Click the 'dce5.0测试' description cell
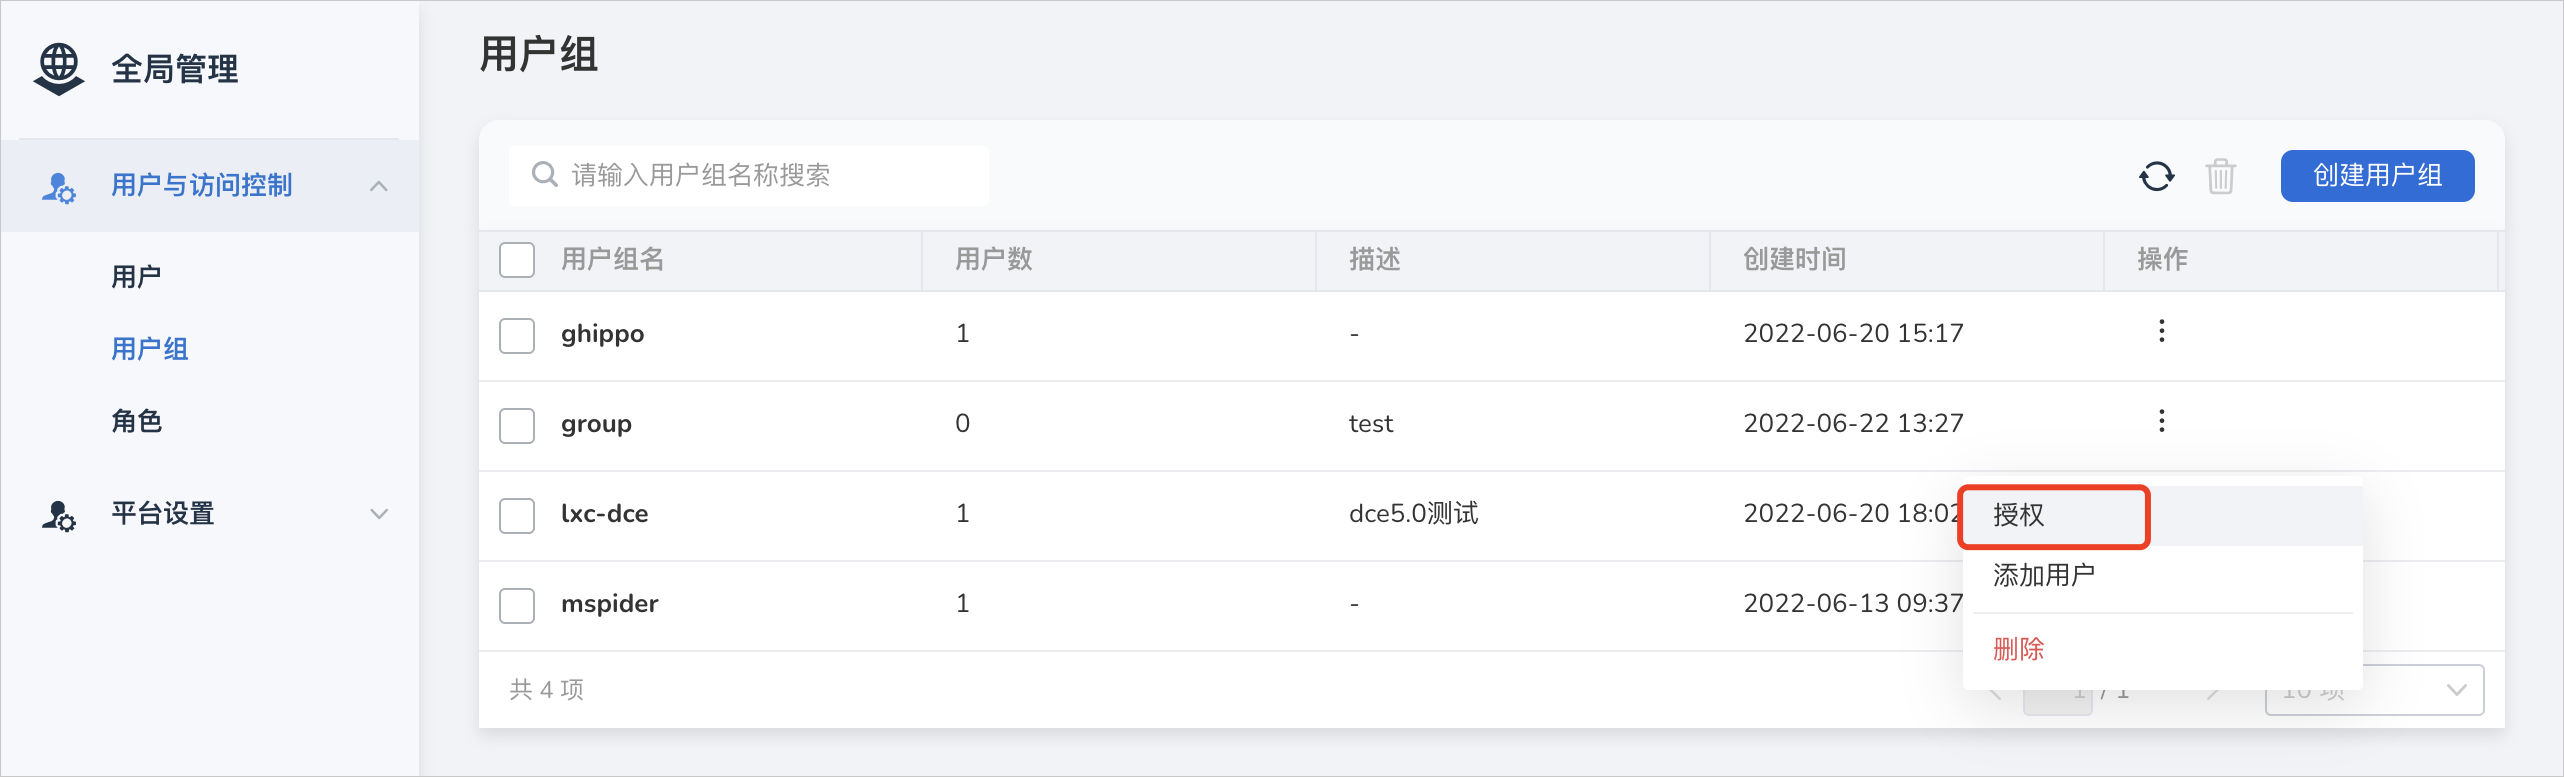This screenshot has height=777, width=2564. coord(1414,514)
